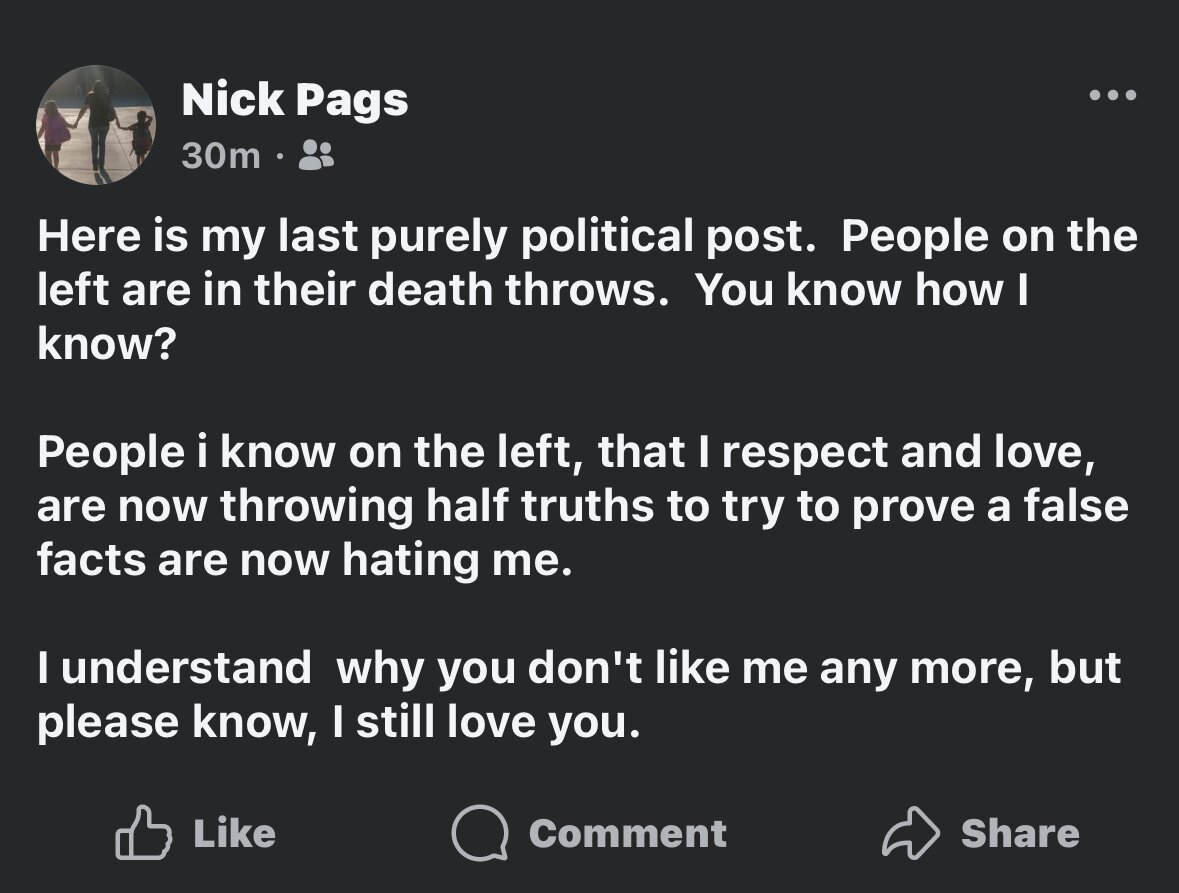Click the friends audience icon
This screenshot has width=1179, height=893.
[317, 154]
